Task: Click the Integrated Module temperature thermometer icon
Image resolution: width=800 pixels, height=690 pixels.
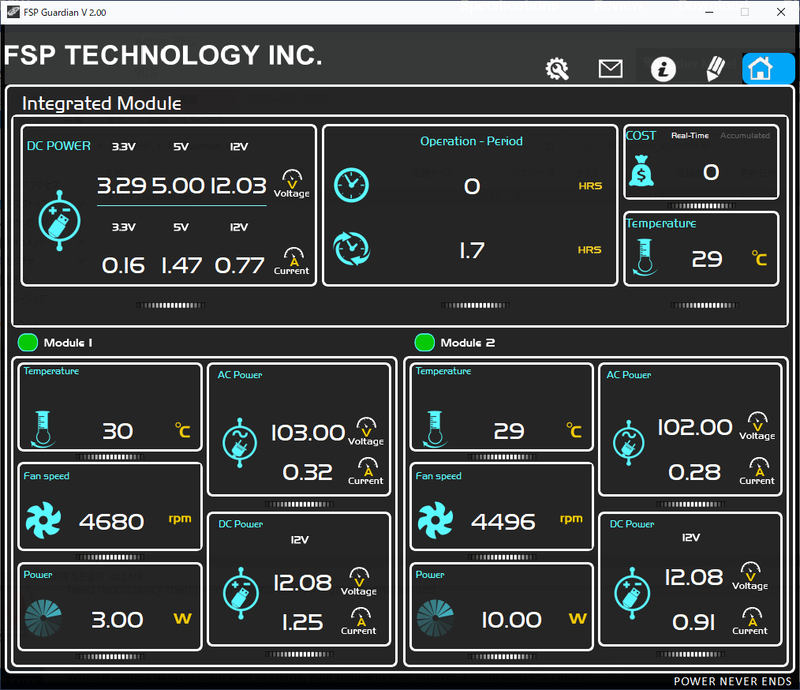Action: [x=644, y=258]
